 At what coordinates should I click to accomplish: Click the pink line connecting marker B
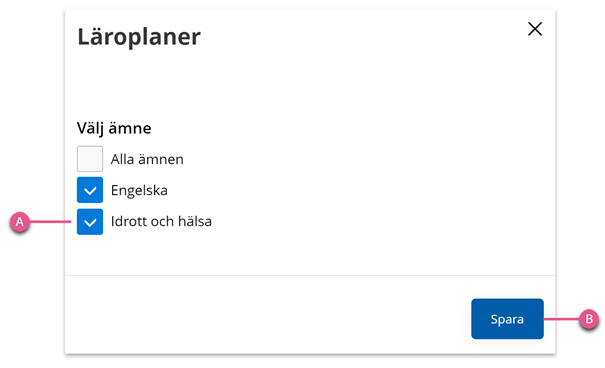click(x=561, y=319)
